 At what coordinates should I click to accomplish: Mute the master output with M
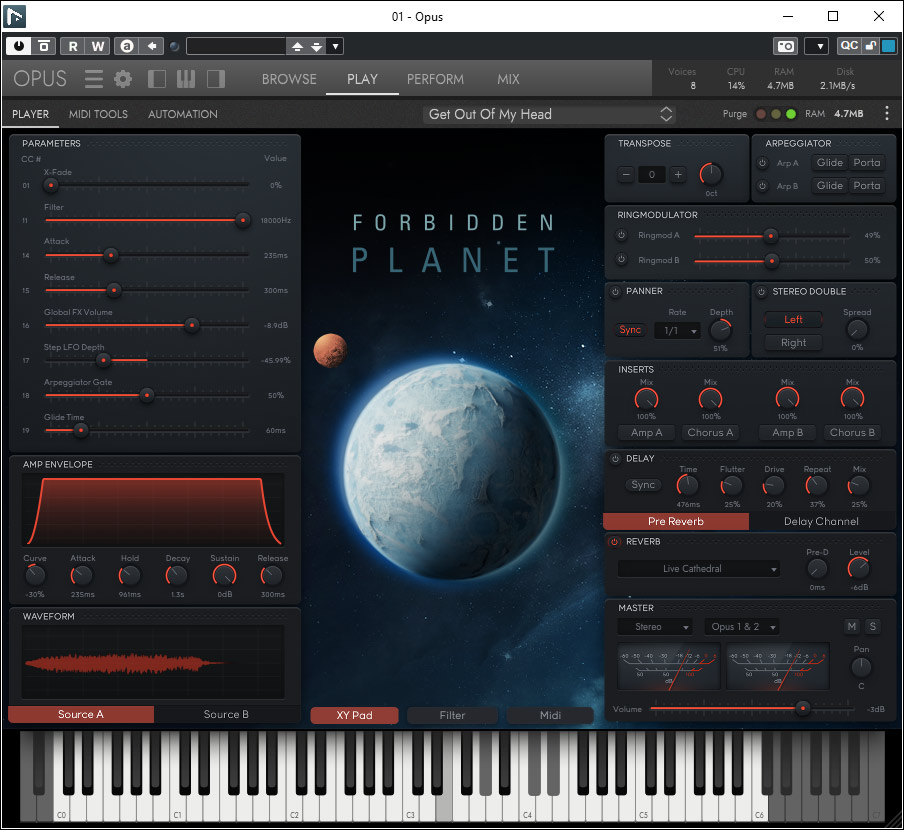852,626
